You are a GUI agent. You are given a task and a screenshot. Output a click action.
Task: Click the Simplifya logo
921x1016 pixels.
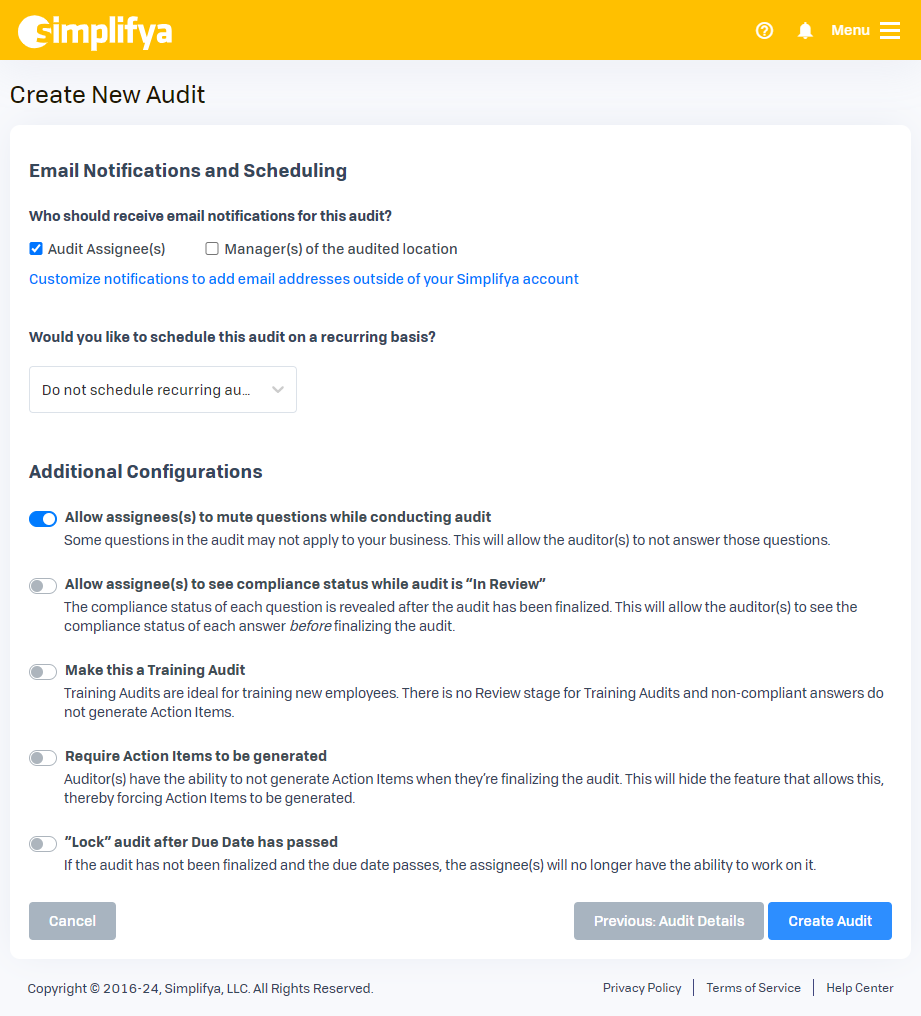point(95,31)
